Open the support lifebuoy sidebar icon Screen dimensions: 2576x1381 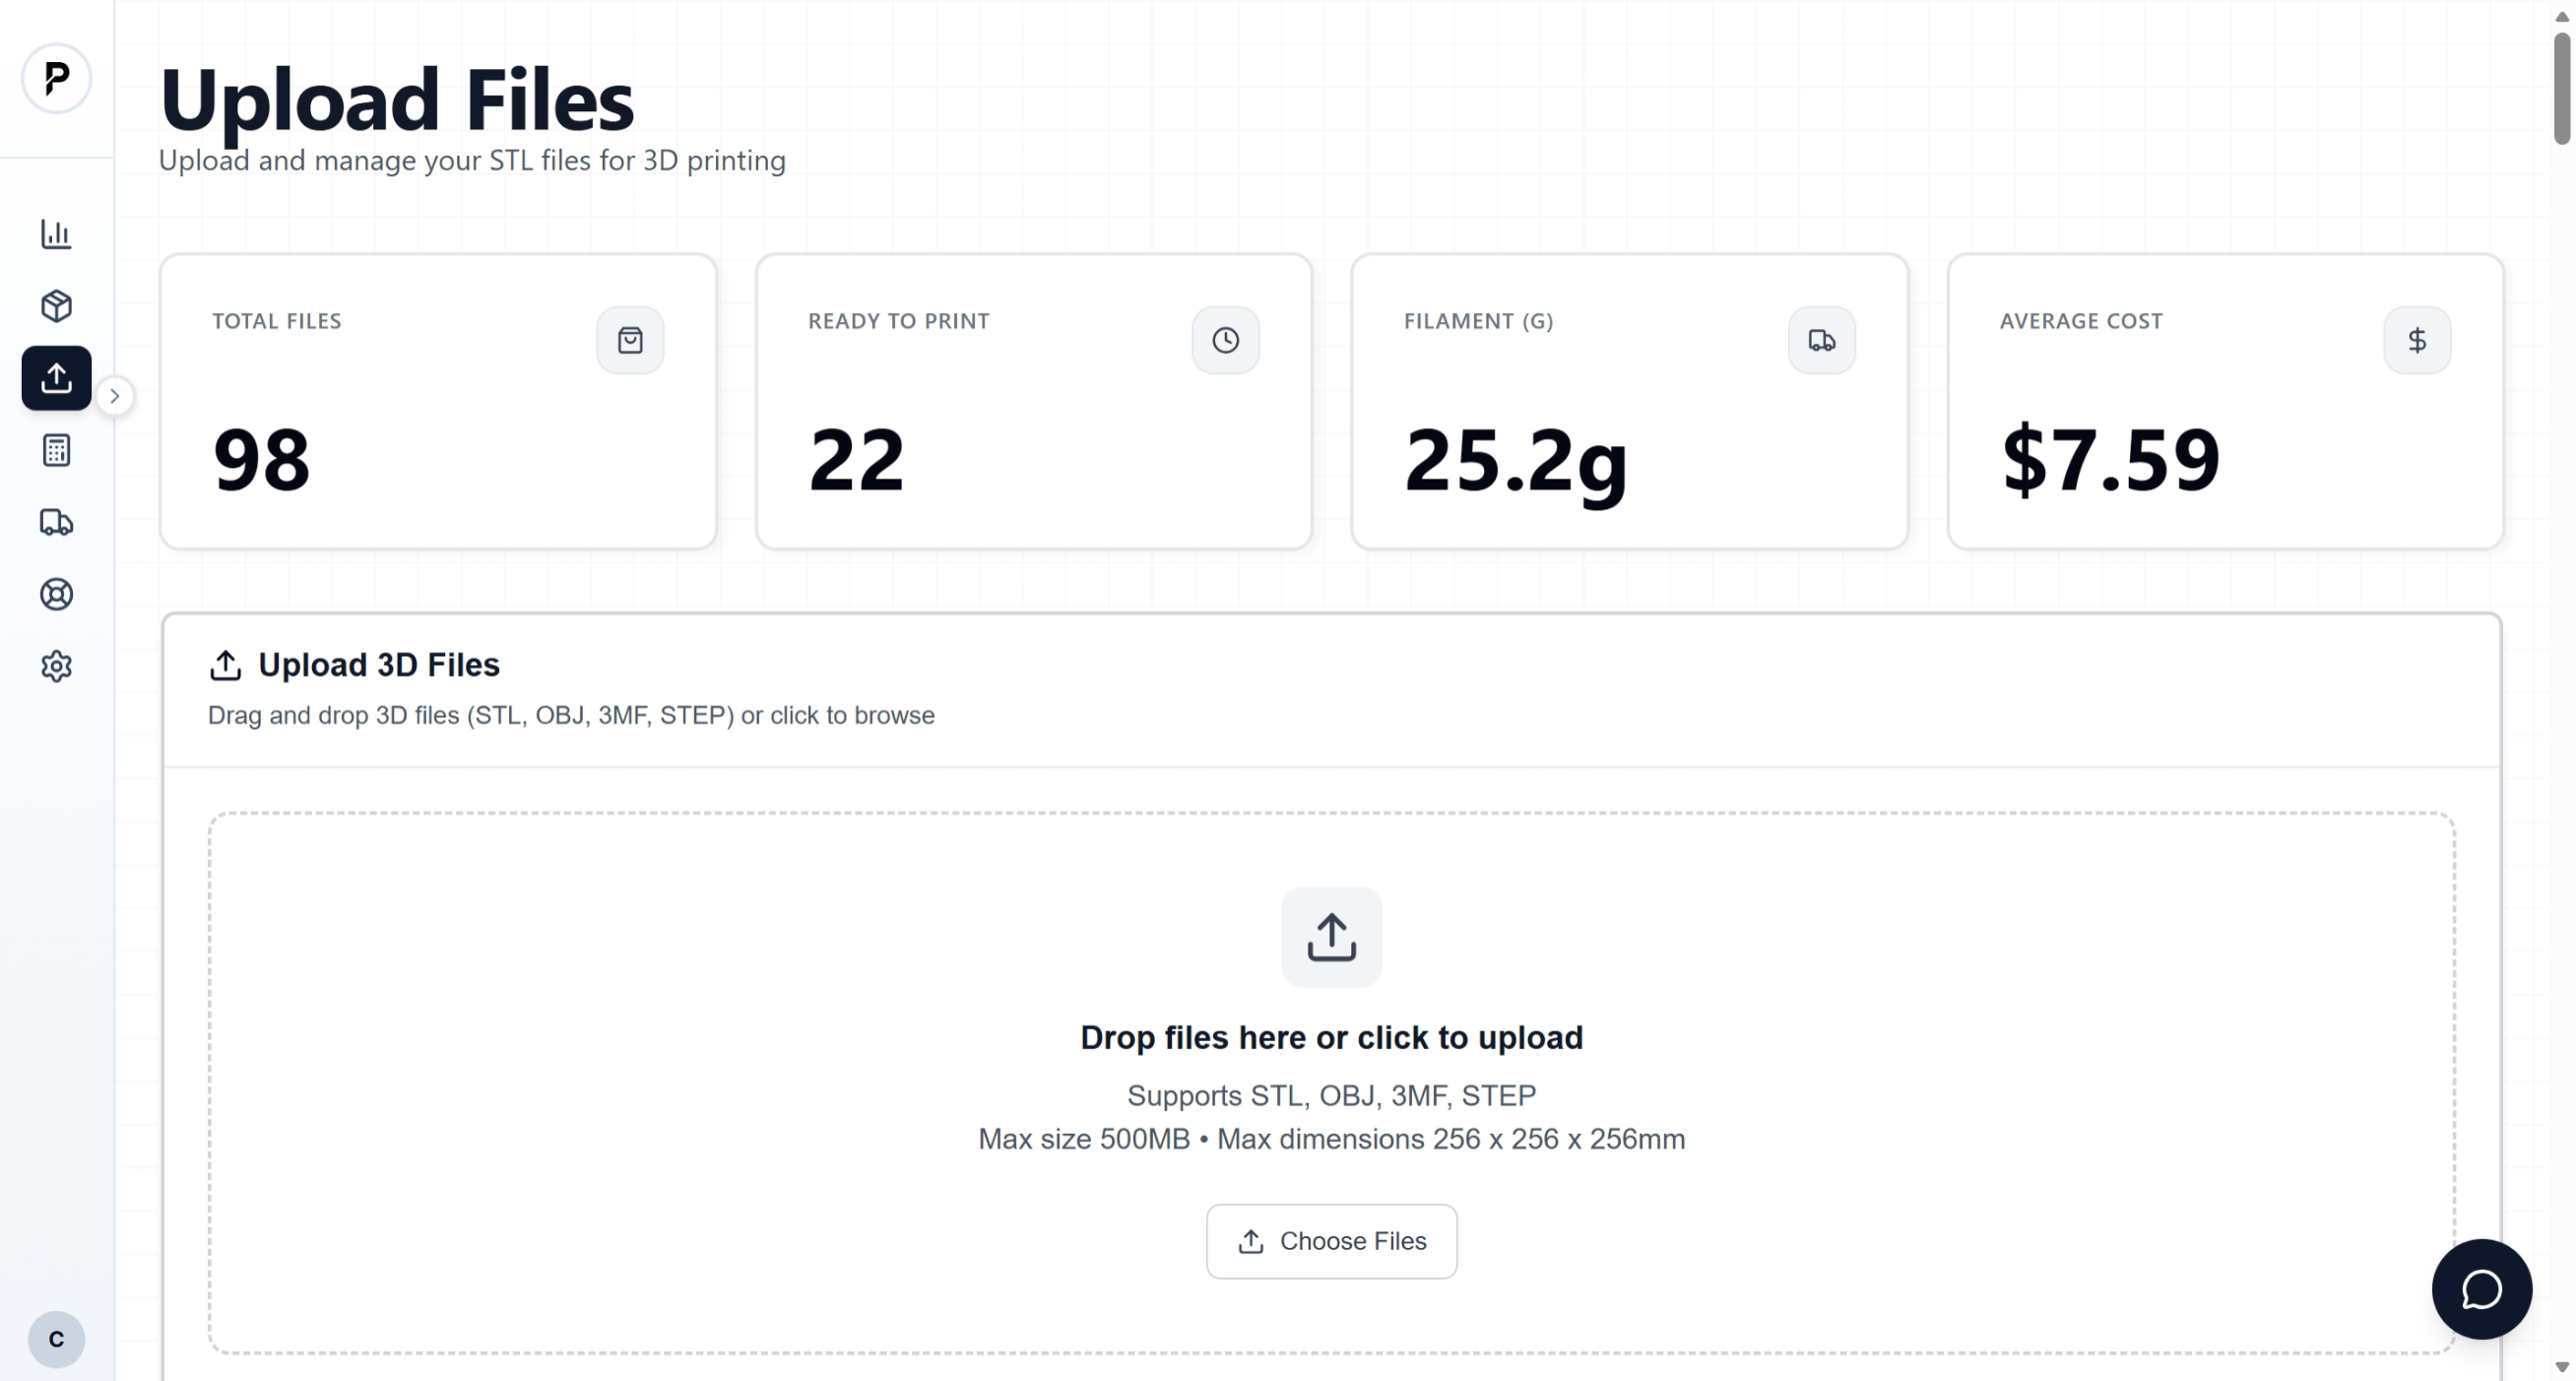click(x=56, y=594)
